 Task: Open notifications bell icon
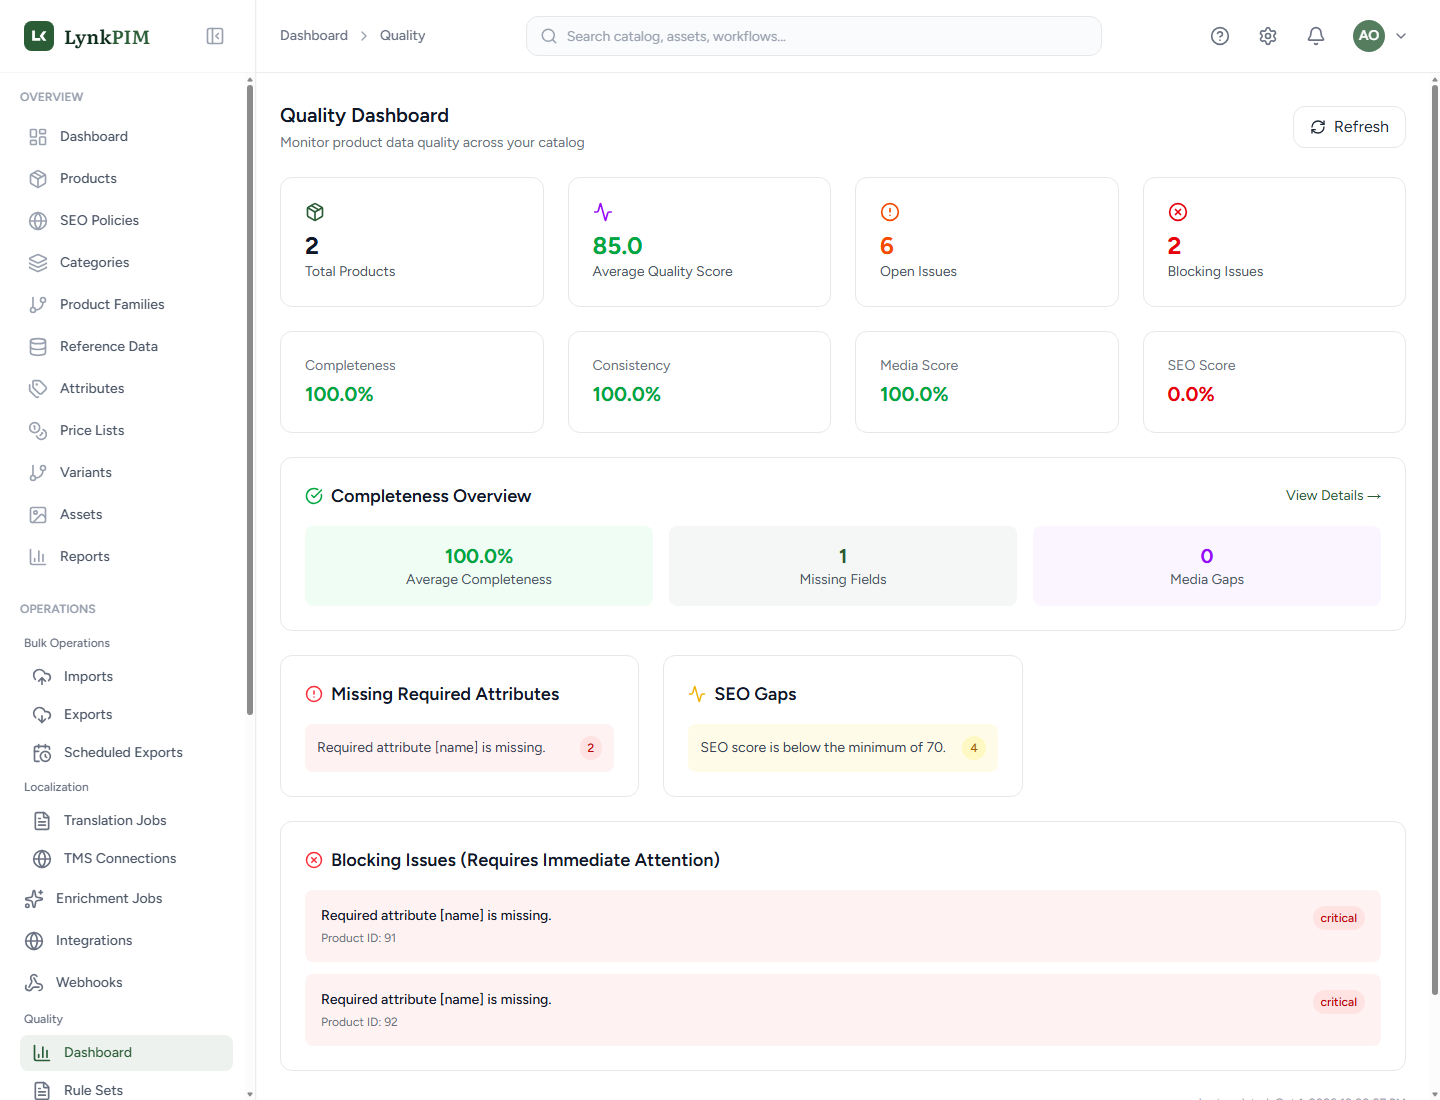click(x=1316, y=36)
